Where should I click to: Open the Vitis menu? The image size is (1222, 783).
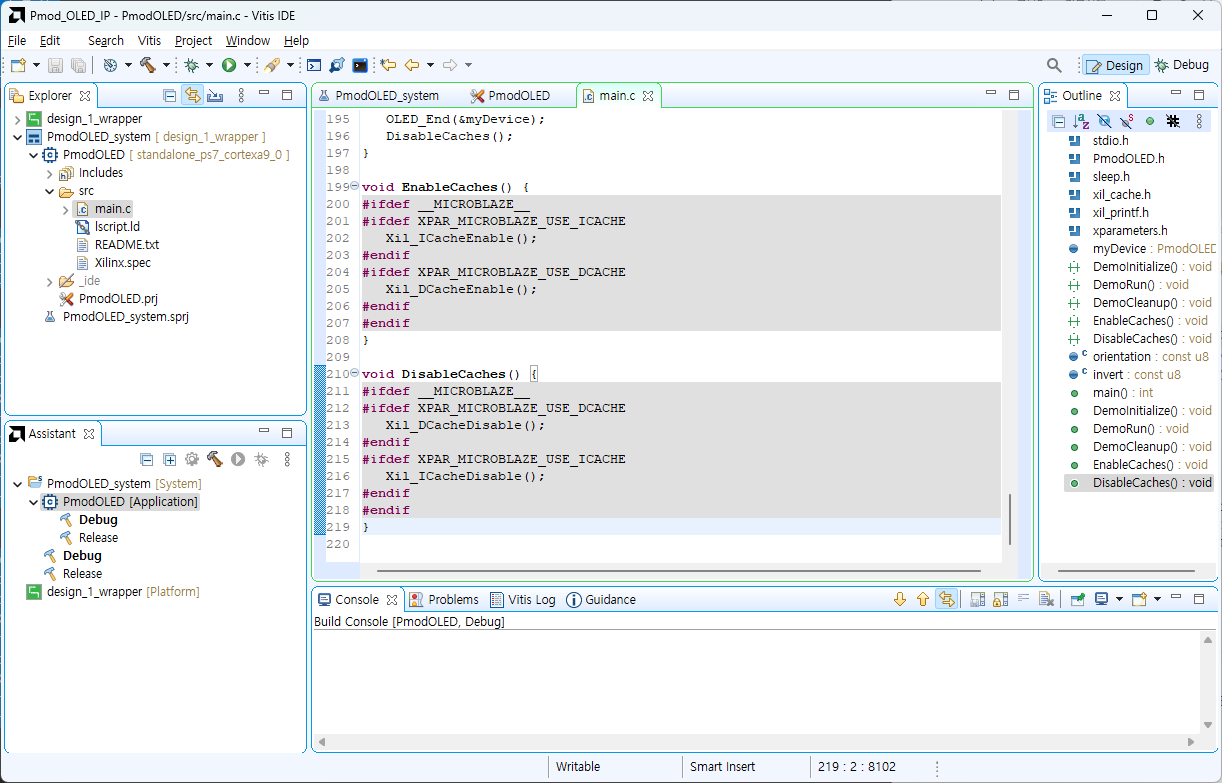click(149, 41)
